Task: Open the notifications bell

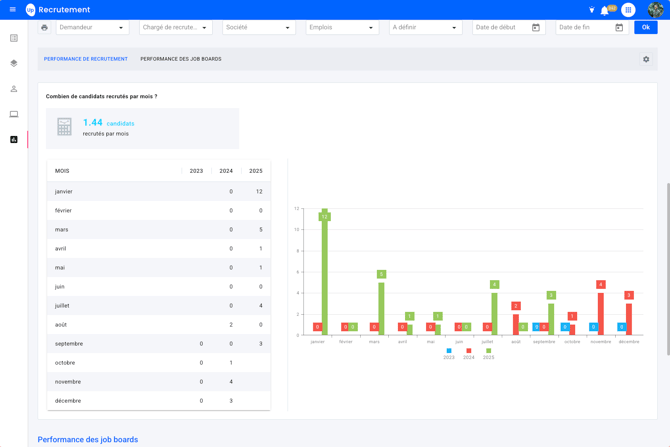Action: coord(605,10)
